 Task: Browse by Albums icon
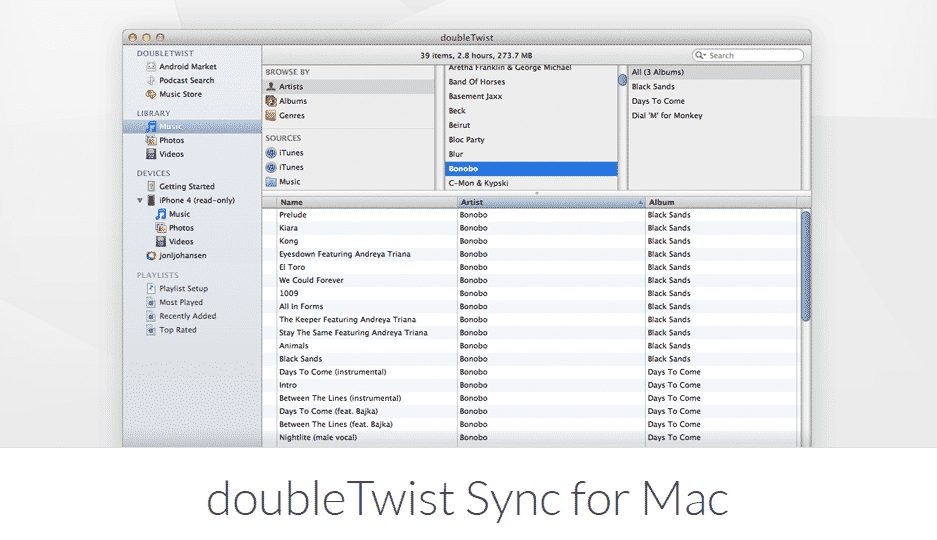click(271, 101)
